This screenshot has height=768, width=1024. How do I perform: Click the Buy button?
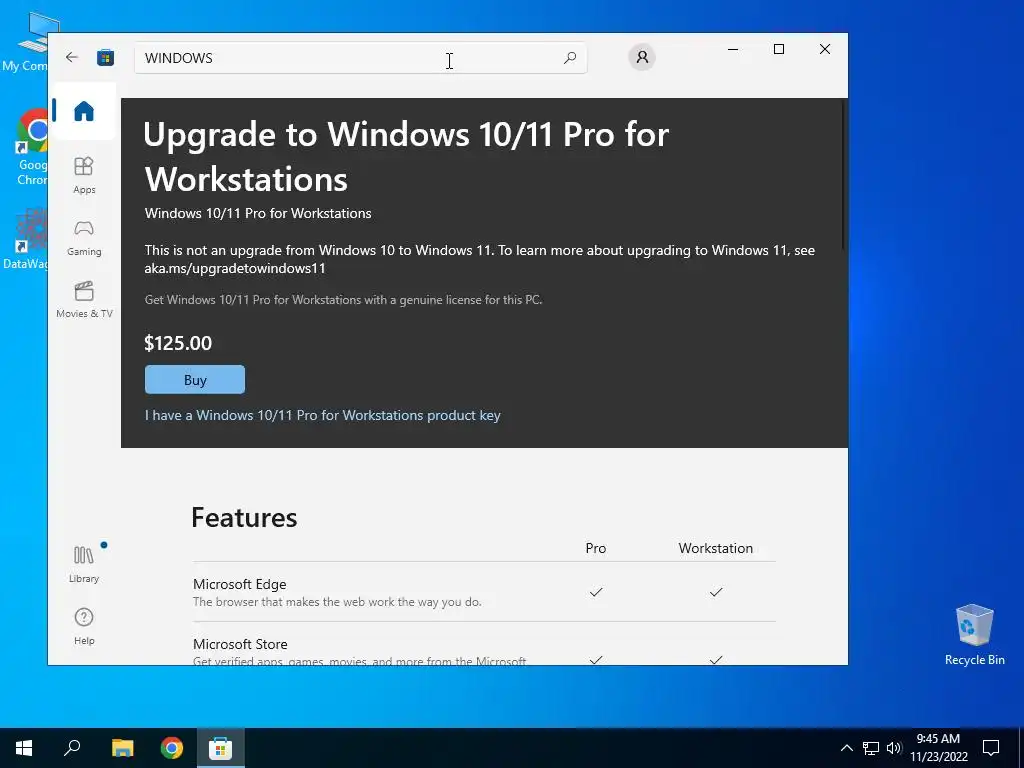pos(195,379)
